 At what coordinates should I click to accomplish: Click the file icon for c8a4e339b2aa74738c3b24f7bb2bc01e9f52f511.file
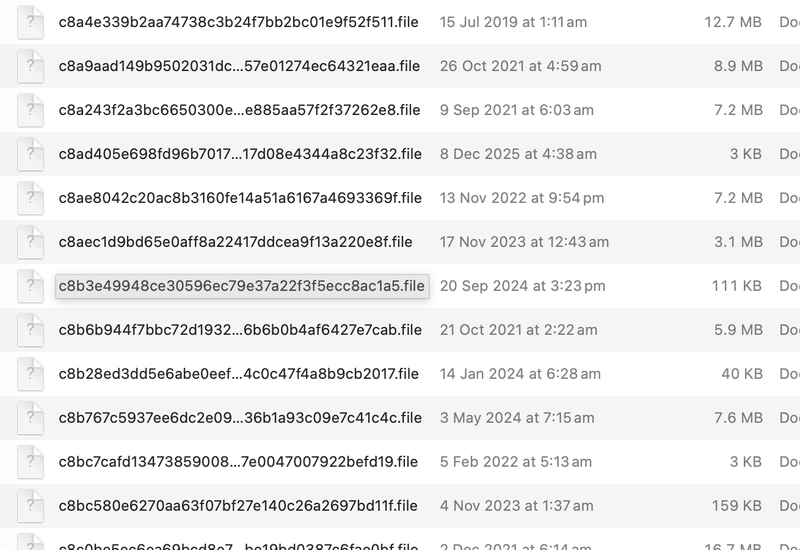(30, 22)
